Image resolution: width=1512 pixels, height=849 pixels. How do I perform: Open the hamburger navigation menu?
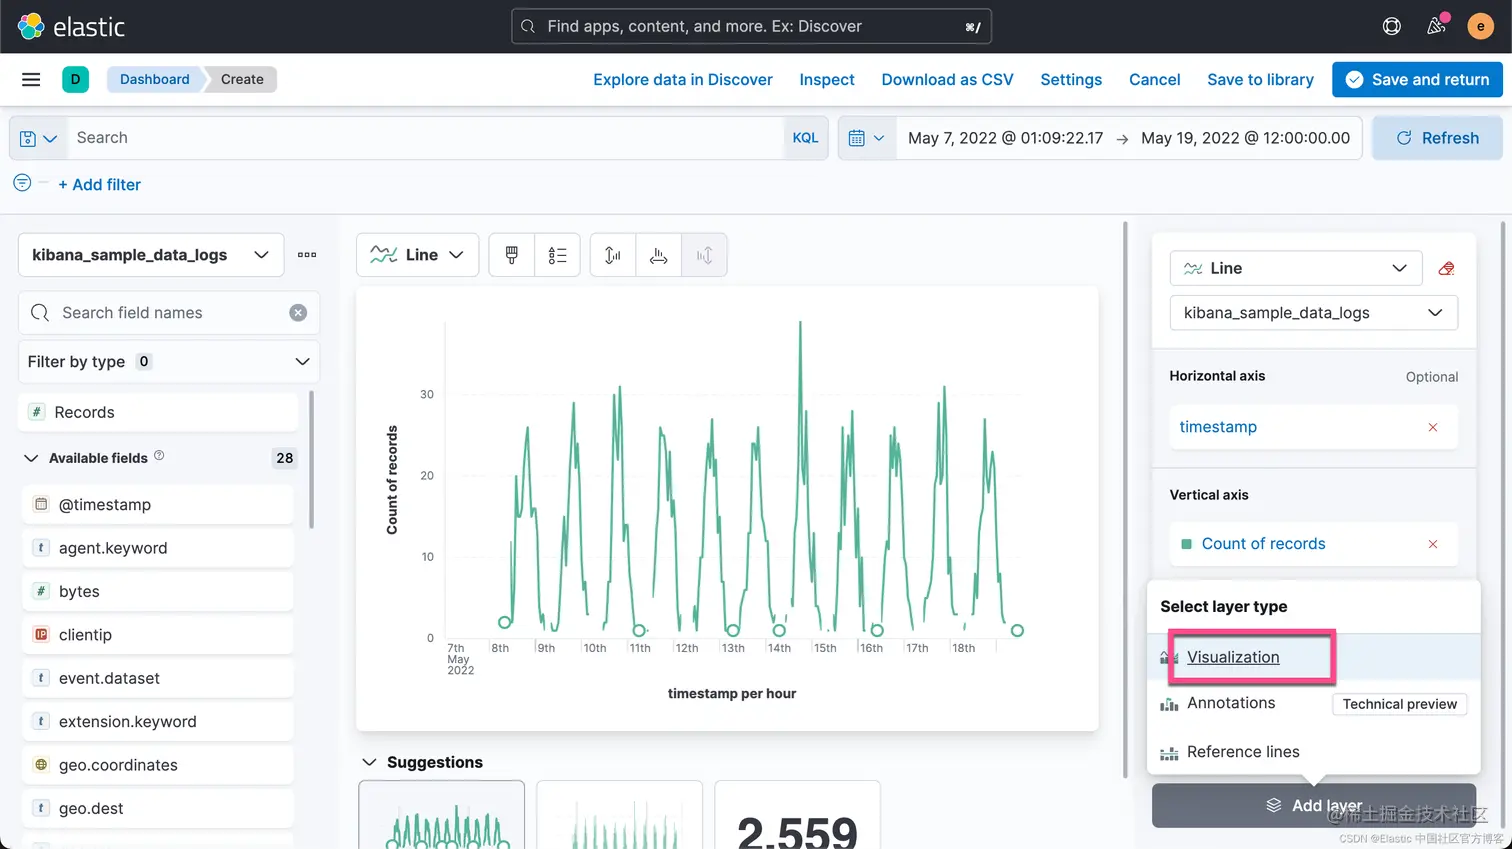[31, 79]
